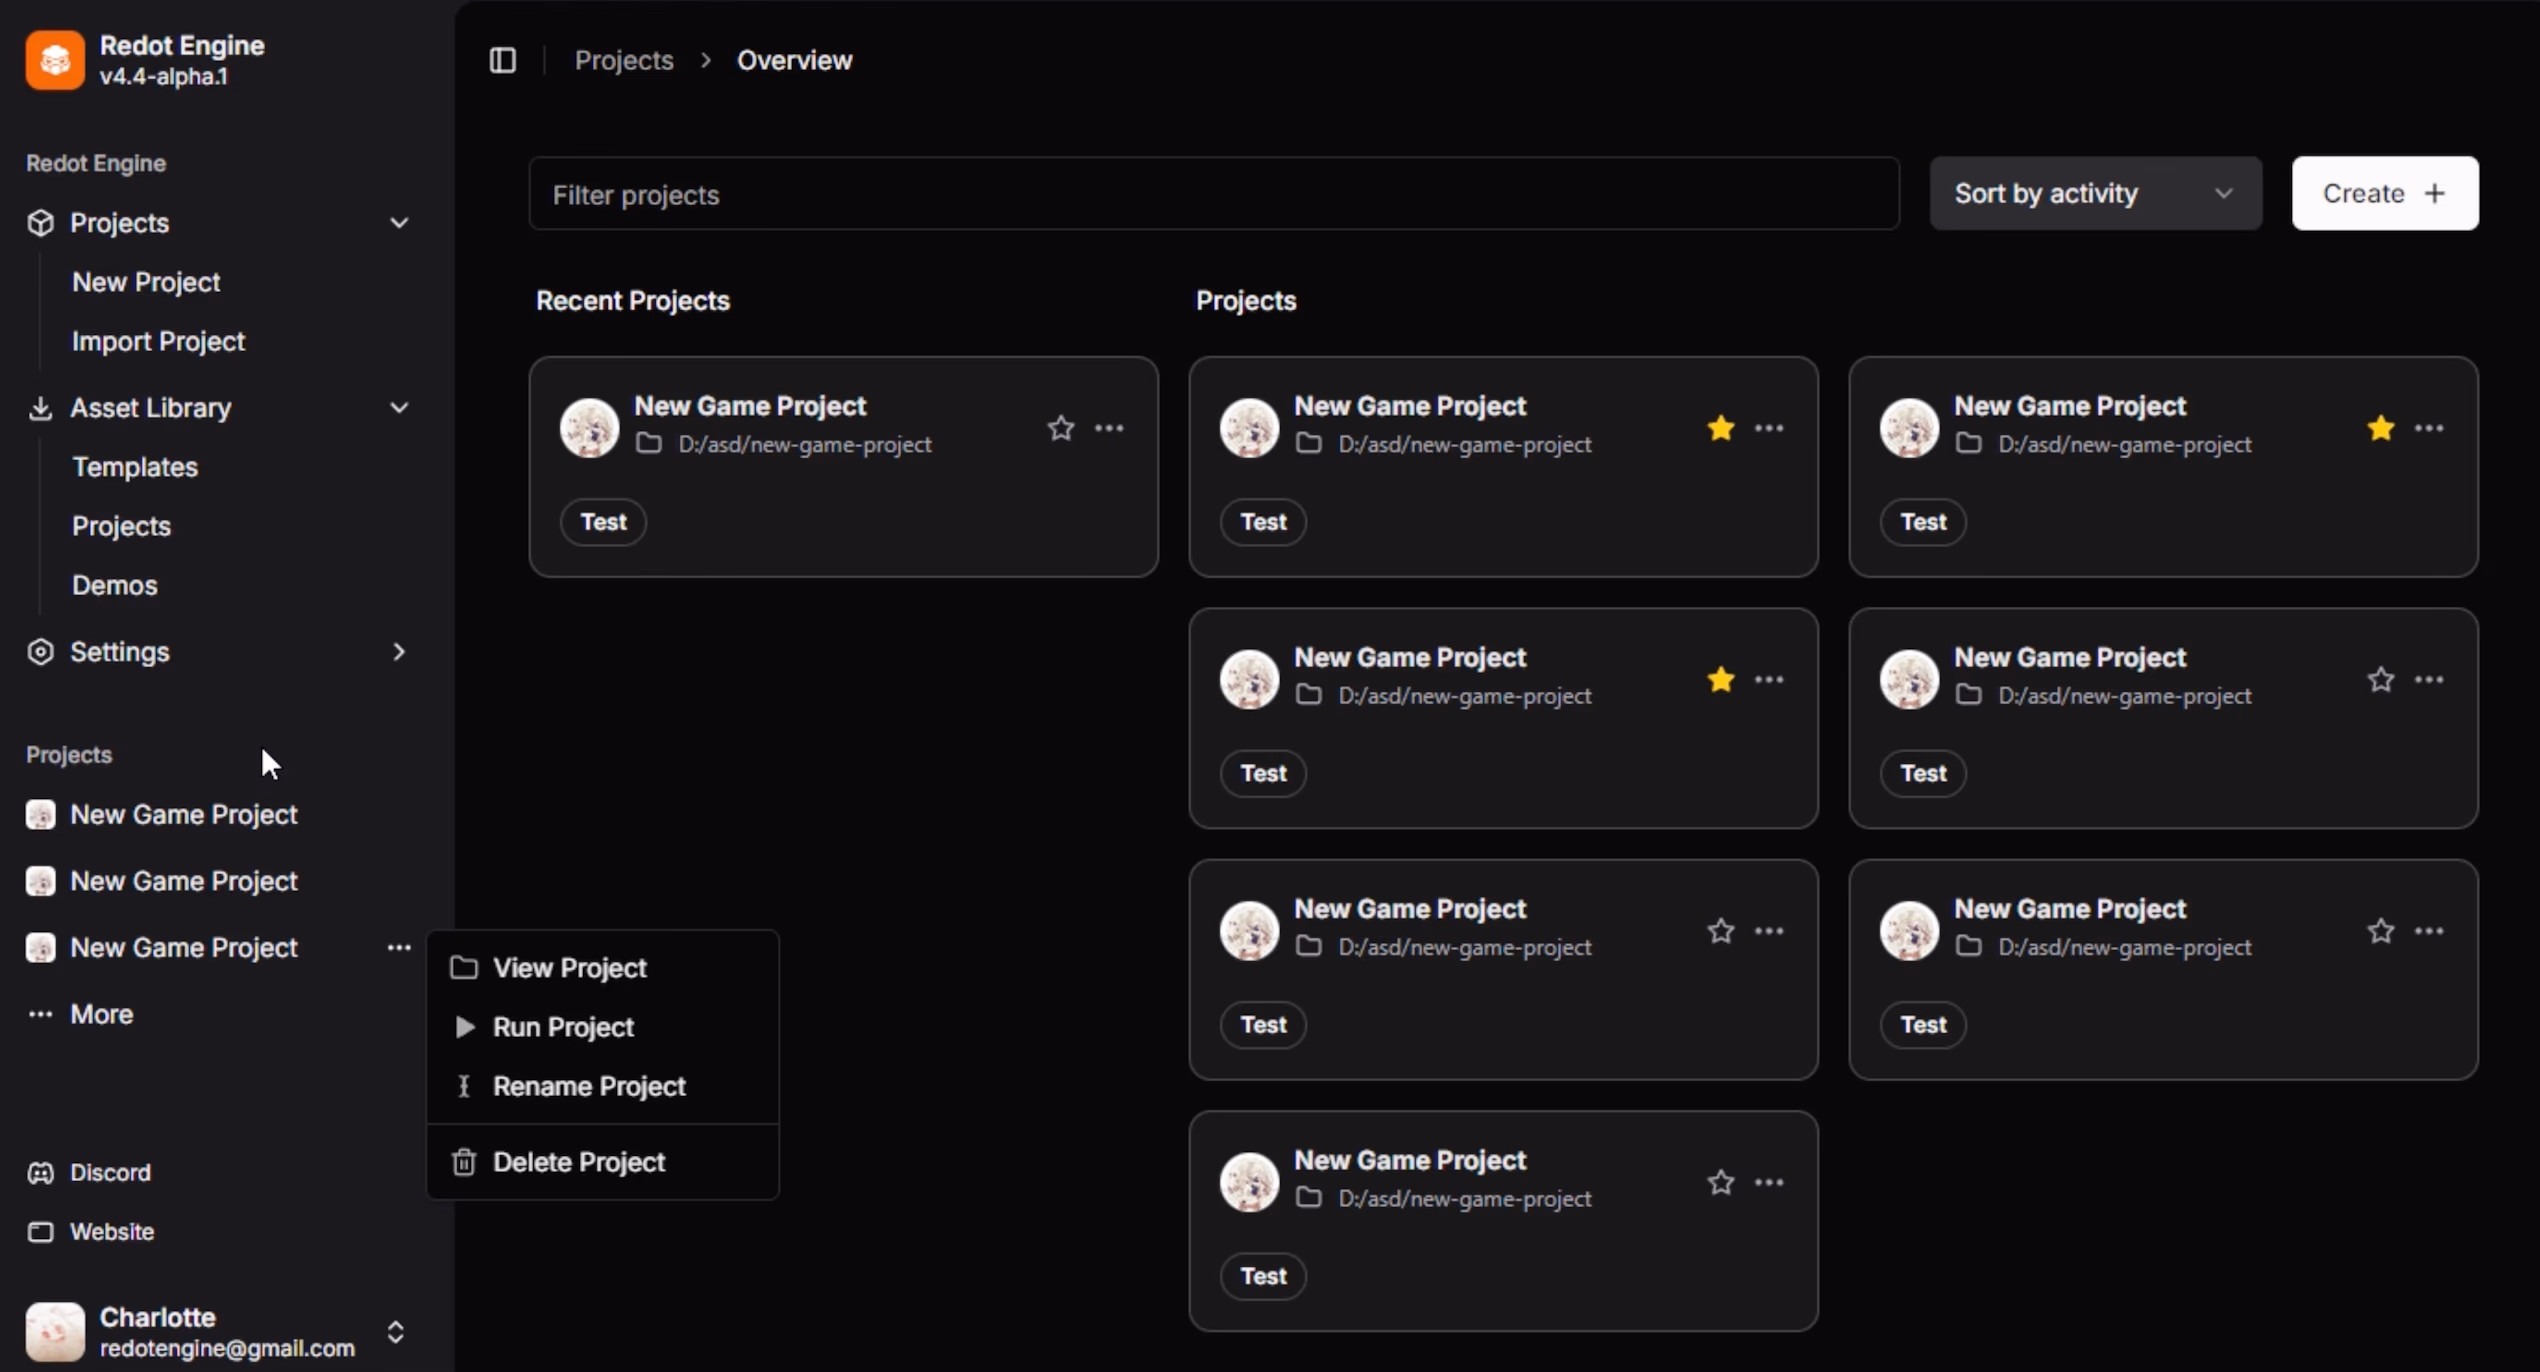
Task: Click the Delete Project trash icon
Action: [464, 1162]
